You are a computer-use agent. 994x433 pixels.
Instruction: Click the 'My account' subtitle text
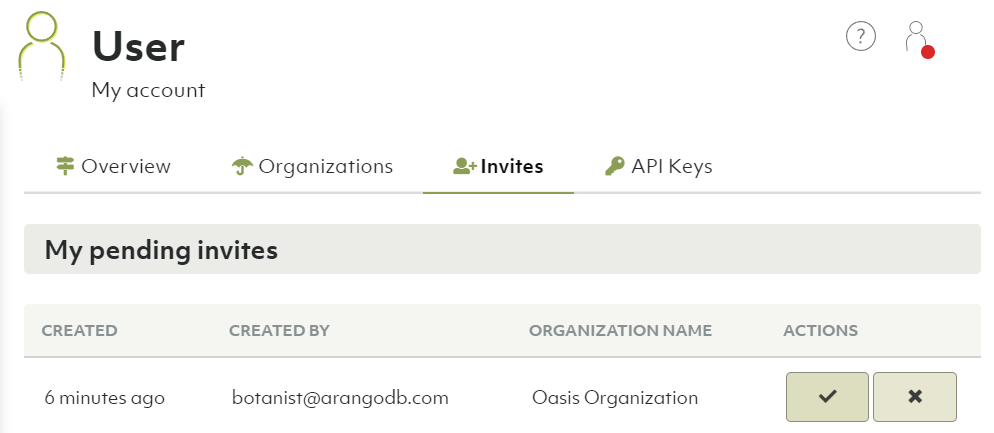pos(148,90)
